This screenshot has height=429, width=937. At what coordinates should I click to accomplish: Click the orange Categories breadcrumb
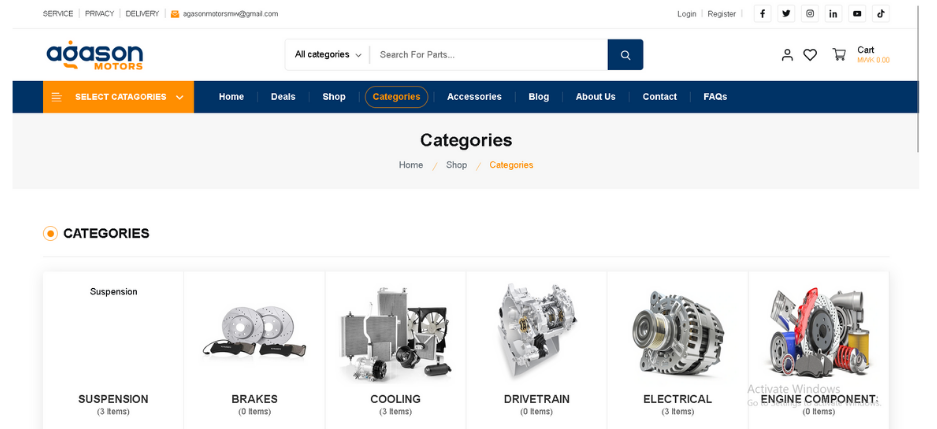tap(511, 165)
